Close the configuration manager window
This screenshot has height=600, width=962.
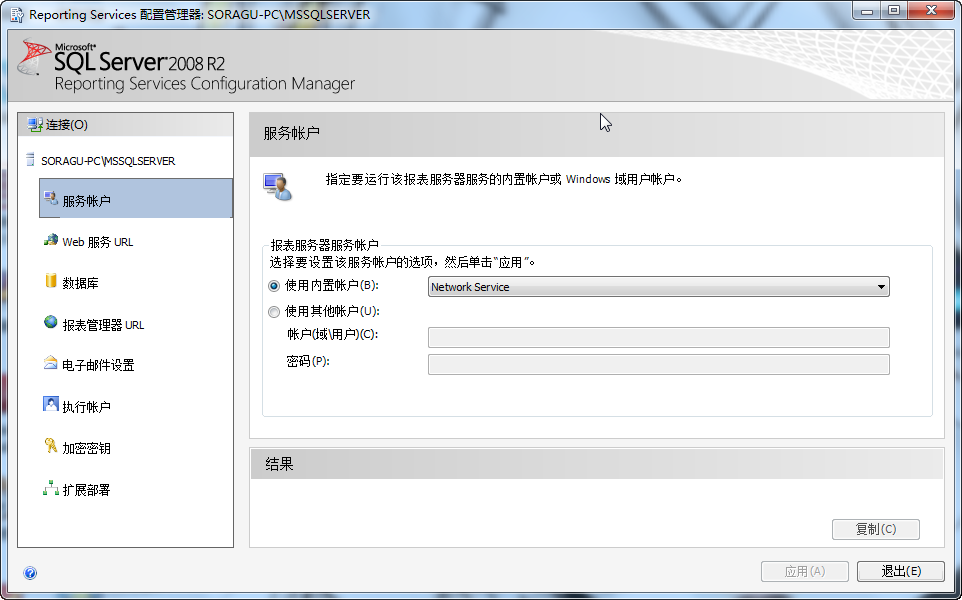tap(931, 10)
